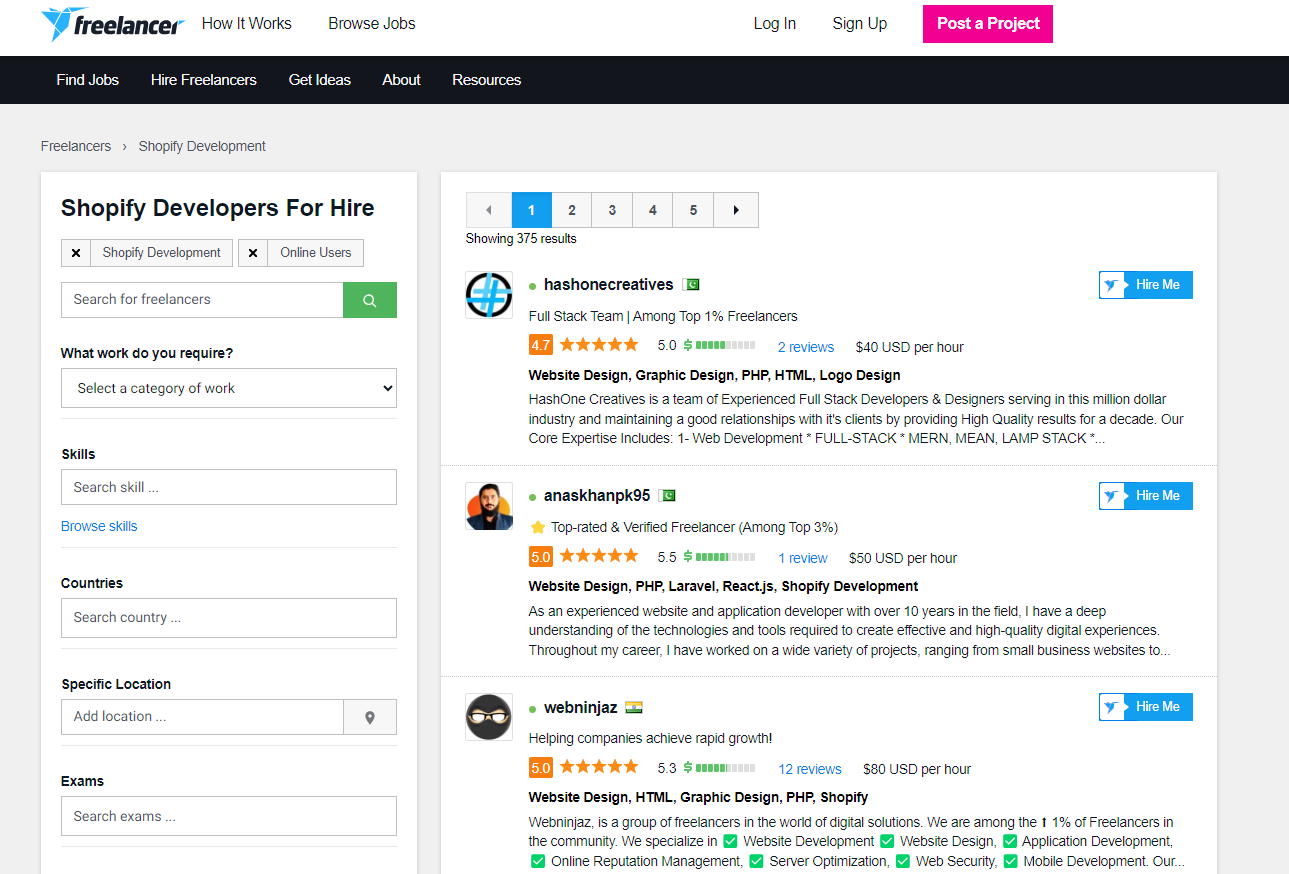Click the location pin icon button
Screen dimensions: 1289x874
pyautogui.click(x=369, y=717)
